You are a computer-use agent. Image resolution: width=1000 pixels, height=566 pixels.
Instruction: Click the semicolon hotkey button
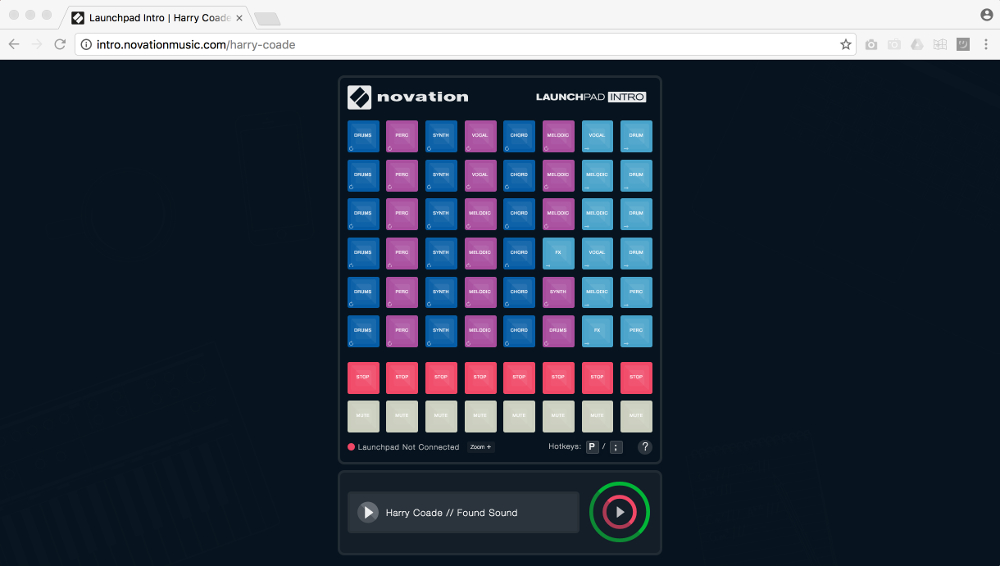pos(616,447)
